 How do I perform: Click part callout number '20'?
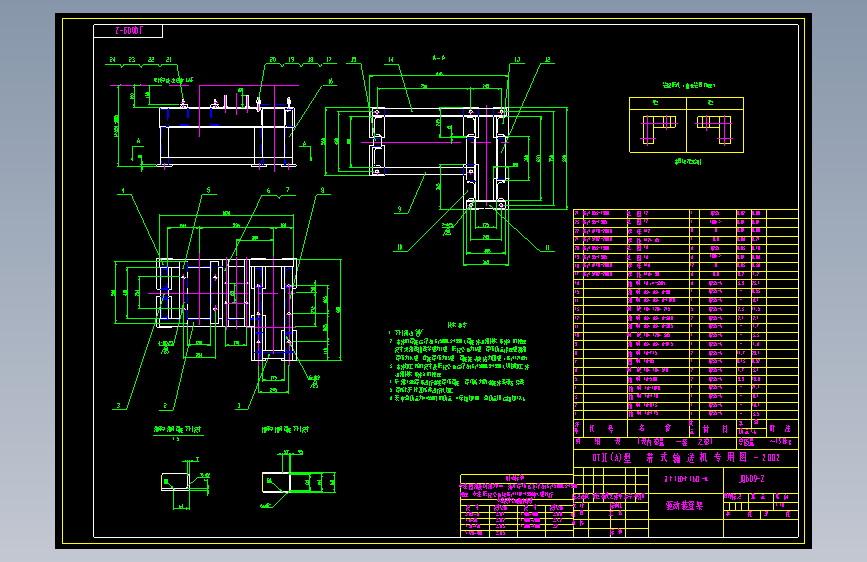click(x=273, y=59)
